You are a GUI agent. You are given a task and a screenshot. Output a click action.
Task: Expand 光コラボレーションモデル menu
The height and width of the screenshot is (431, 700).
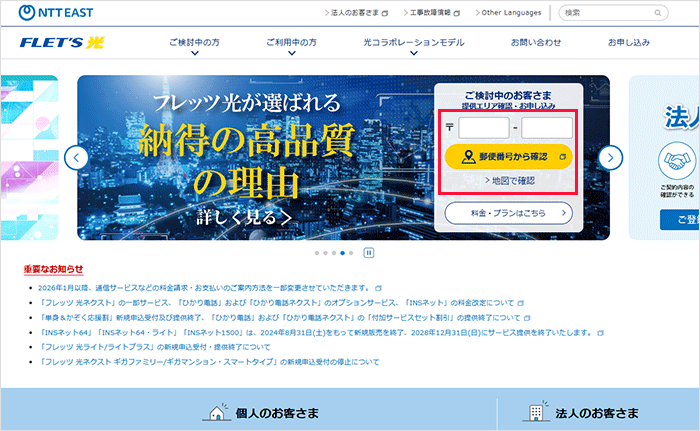point(414,46)
